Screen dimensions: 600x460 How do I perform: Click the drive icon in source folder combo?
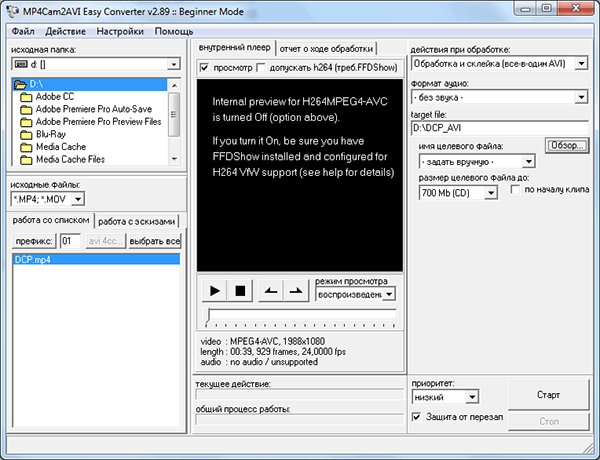pyautogui.click(x=21, y=64)
